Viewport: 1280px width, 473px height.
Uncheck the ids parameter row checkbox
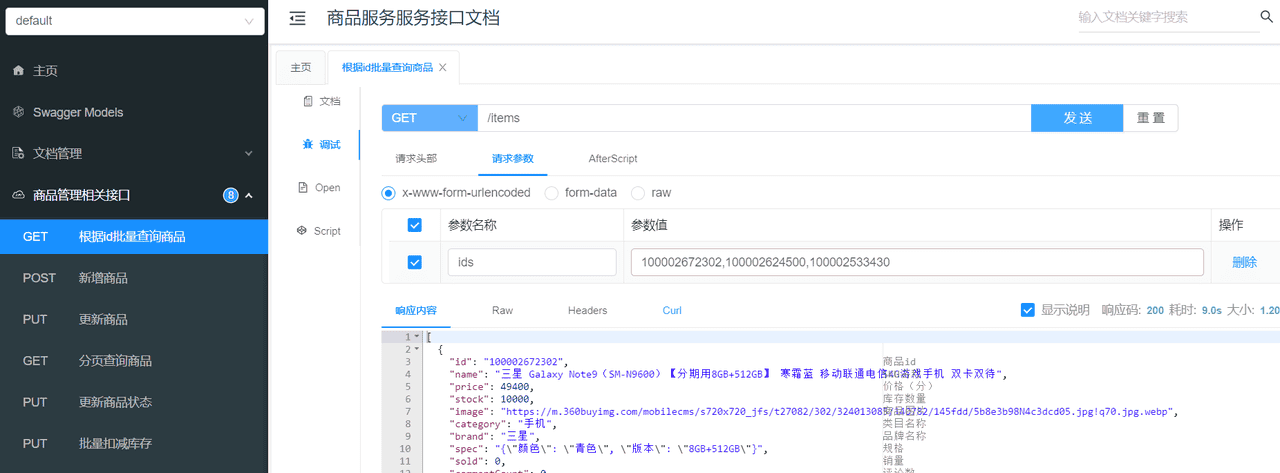[x=415, y=262]
